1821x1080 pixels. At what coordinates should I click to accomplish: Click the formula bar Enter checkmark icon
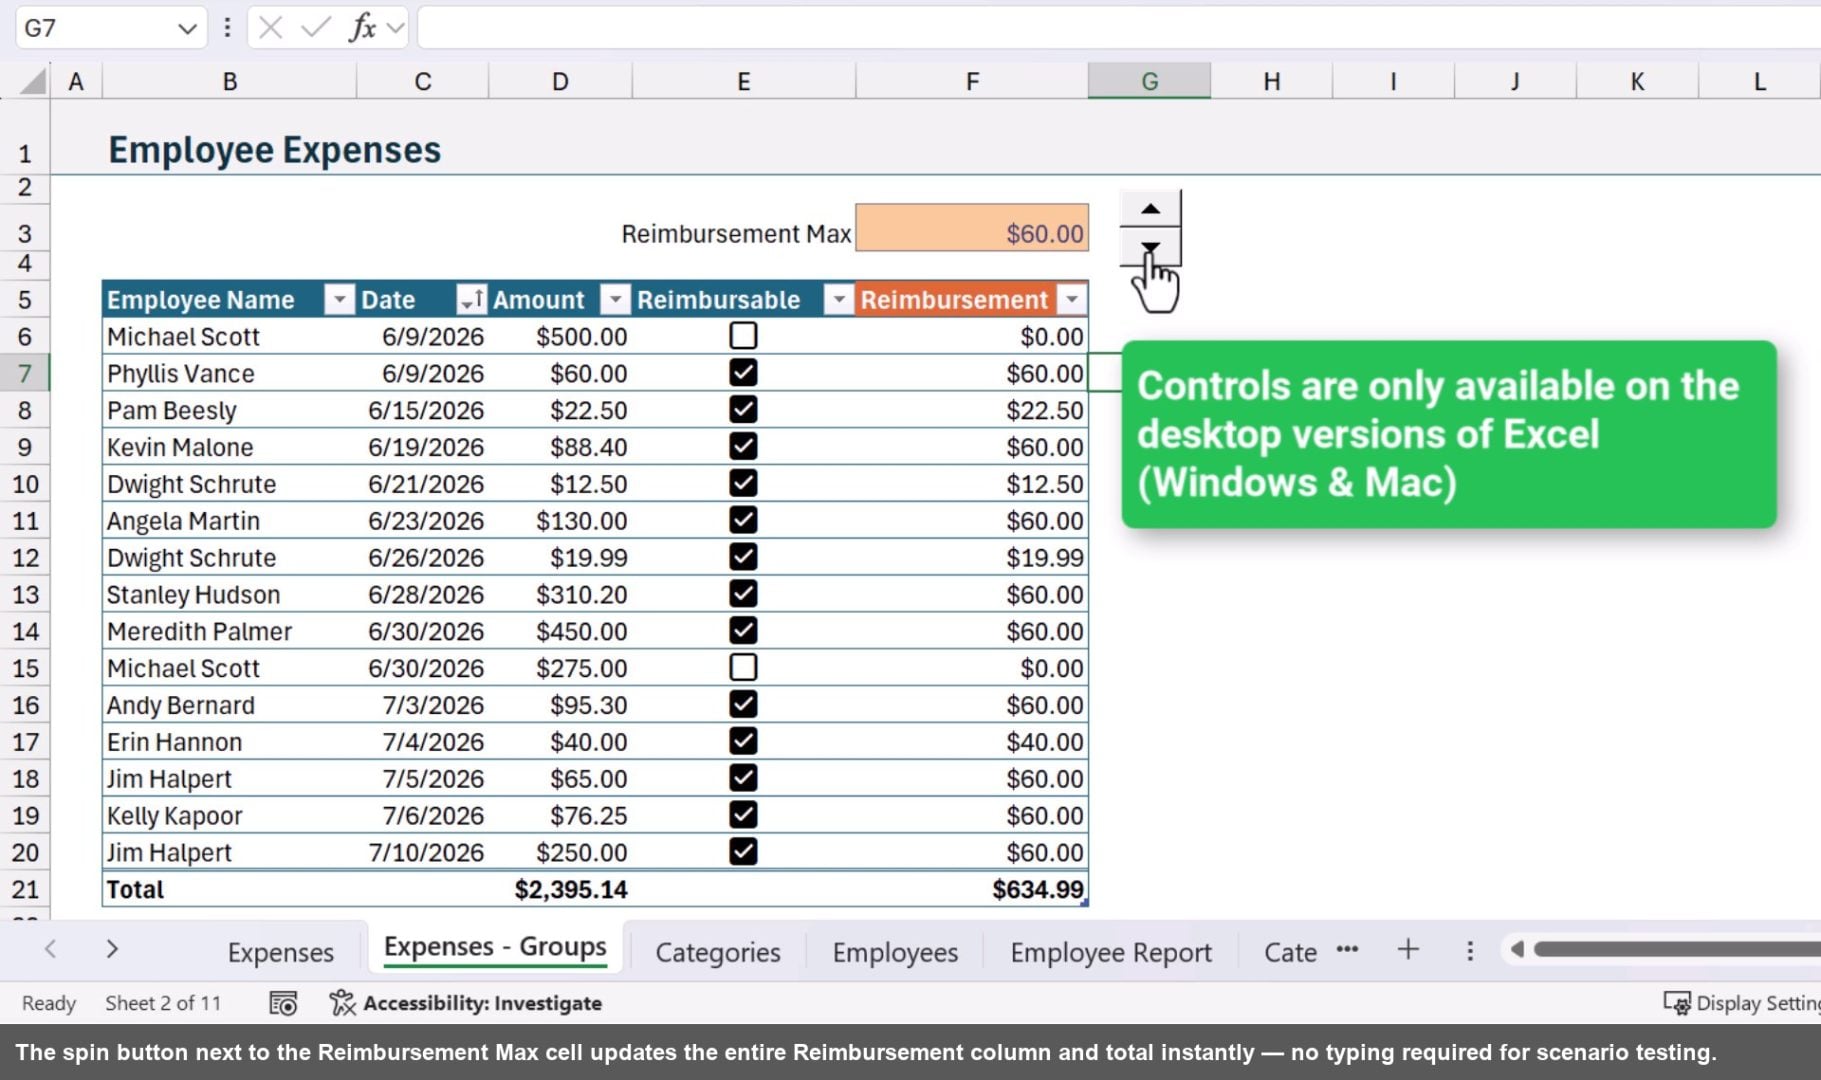coord(316,28)
